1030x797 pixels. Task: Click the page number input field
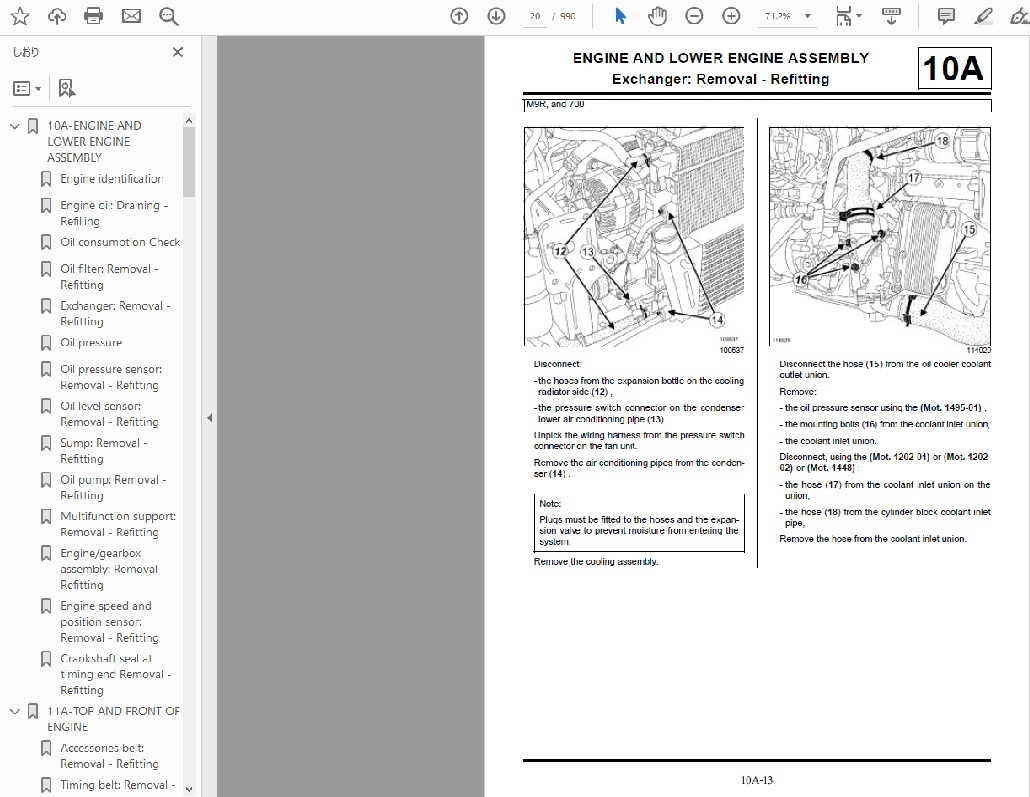click(x=536, y=17)
